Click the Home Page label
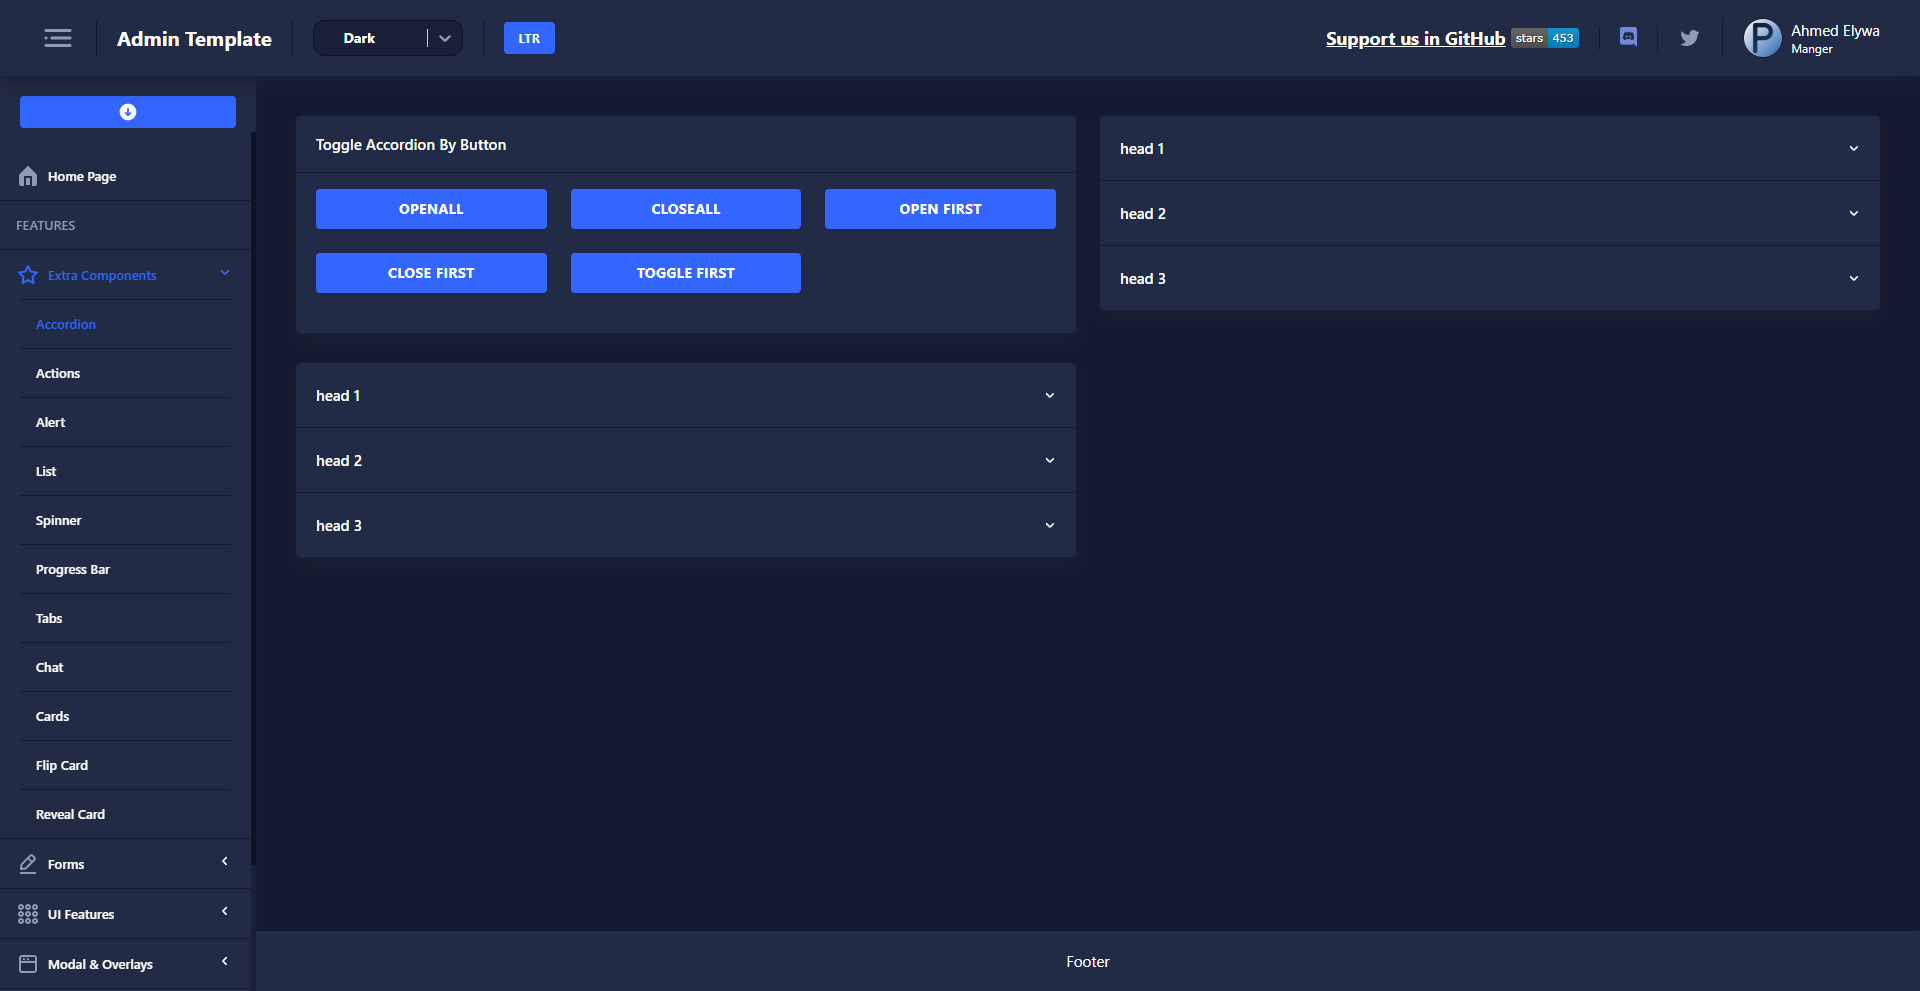 click(82, 176)
